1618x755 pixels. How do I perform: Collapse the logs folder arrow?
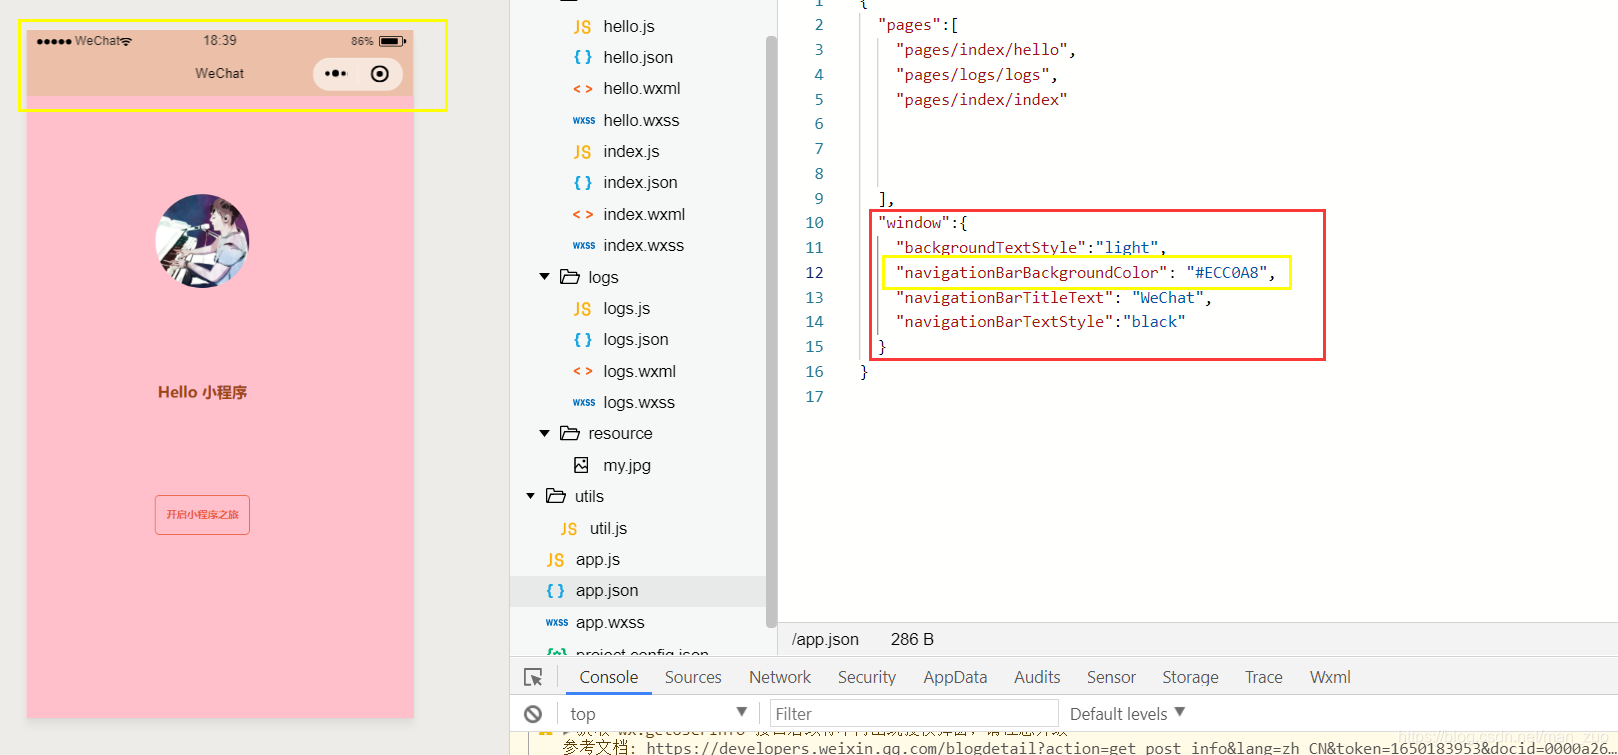click(x=545, y=277)
